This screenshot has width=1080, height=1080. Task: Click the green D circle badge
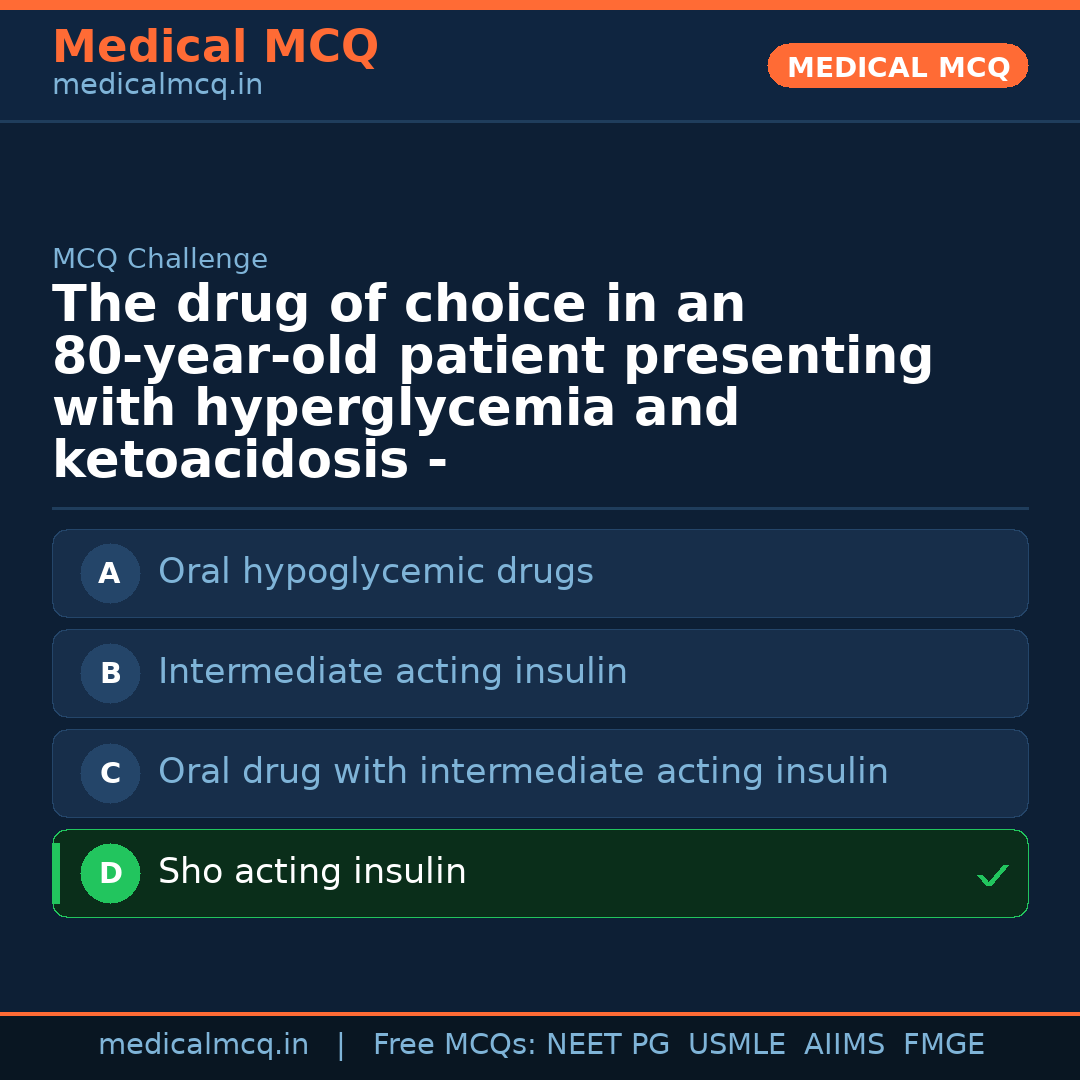(x=110, y=874)
